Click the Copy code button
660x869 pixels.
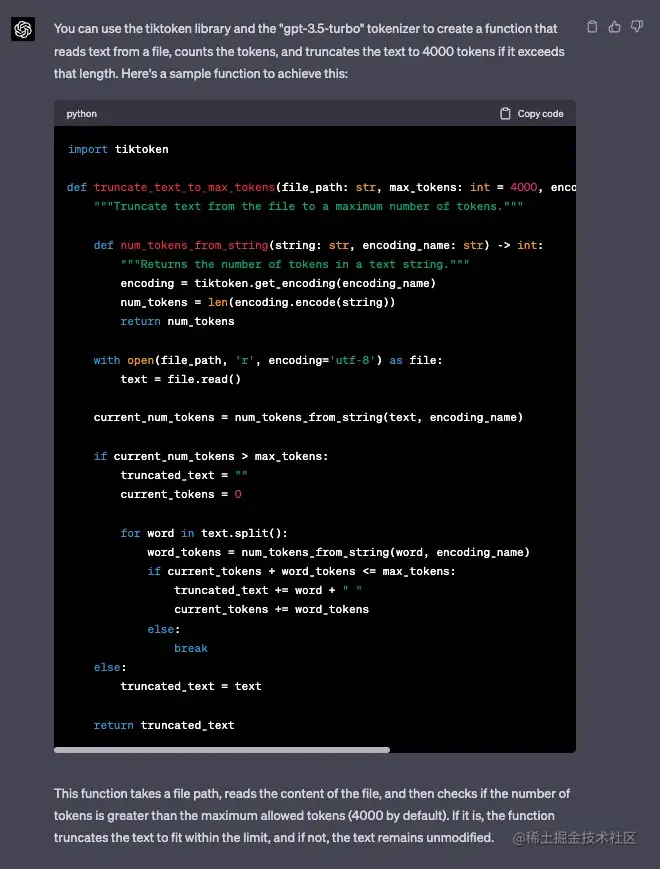click(531, 114)
